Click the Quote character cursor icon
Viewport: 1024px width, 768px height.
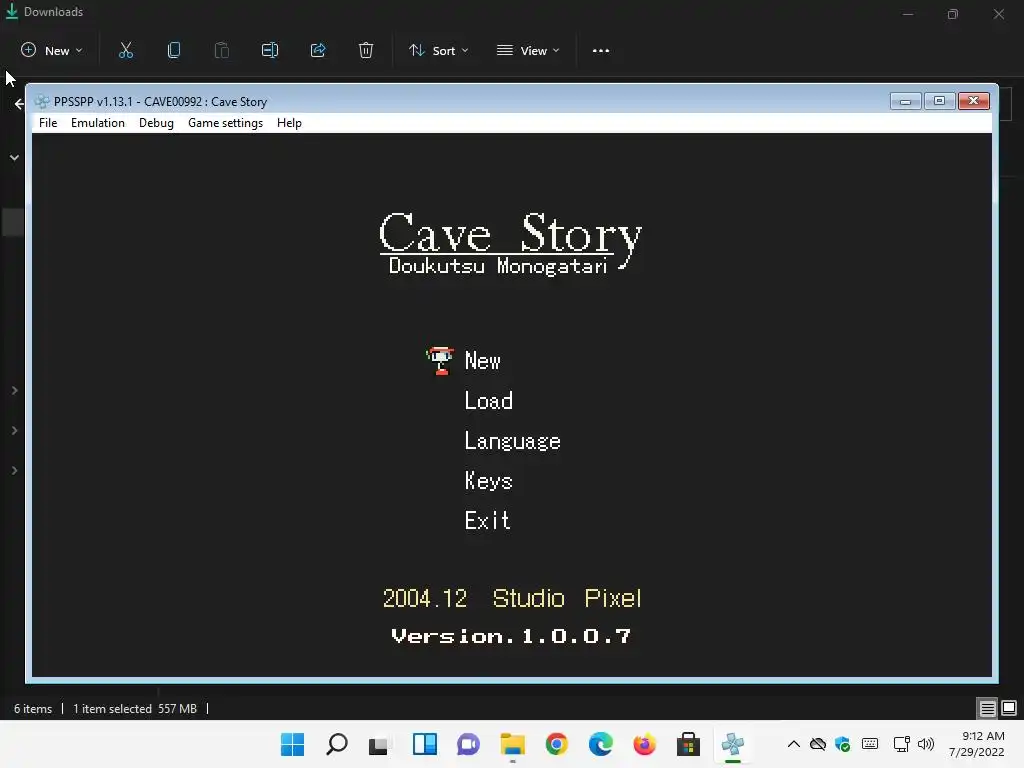(440, 360)
